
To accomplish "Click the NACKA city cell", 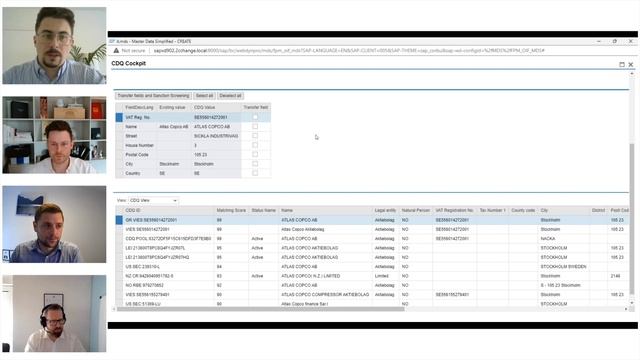I will tap(563, 239).
